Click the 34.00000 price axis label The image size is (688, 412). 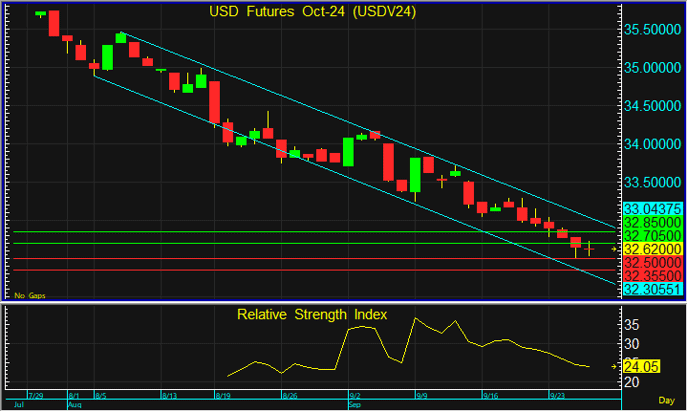click(652, 144)
